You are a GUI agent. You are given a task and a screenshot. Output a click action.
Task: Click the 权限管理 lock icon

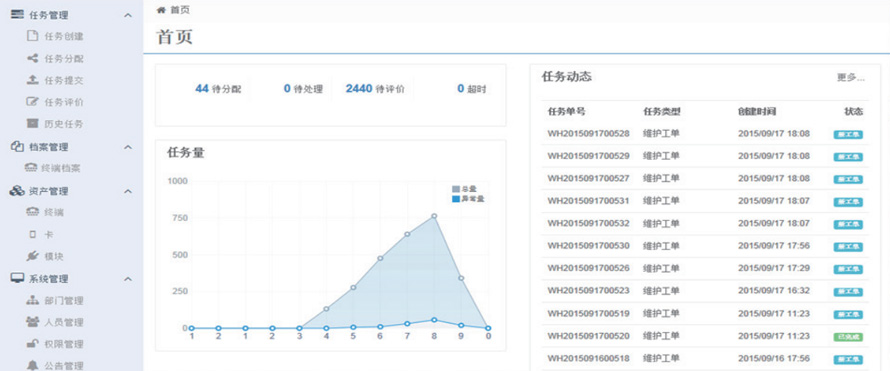click(x=32, y=344)
